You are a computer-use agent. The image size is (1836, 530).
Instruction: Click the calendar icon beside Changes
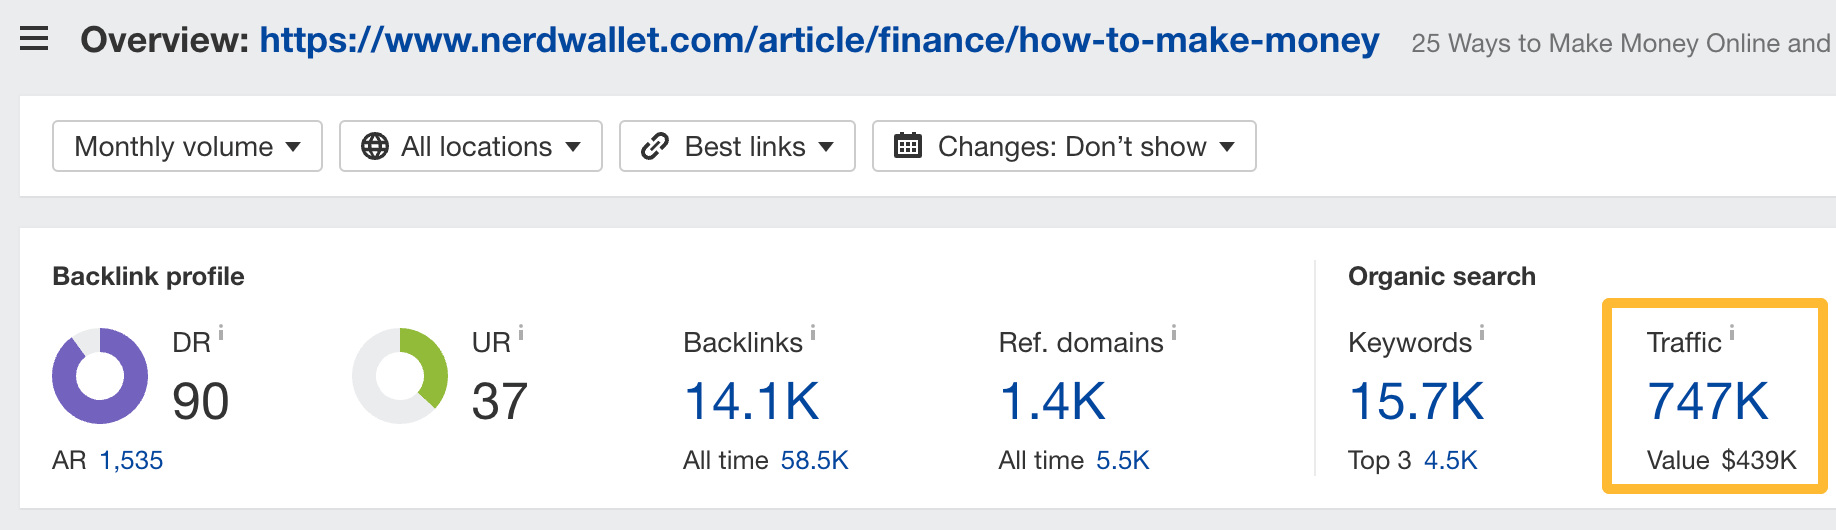[x=907, y=146]
